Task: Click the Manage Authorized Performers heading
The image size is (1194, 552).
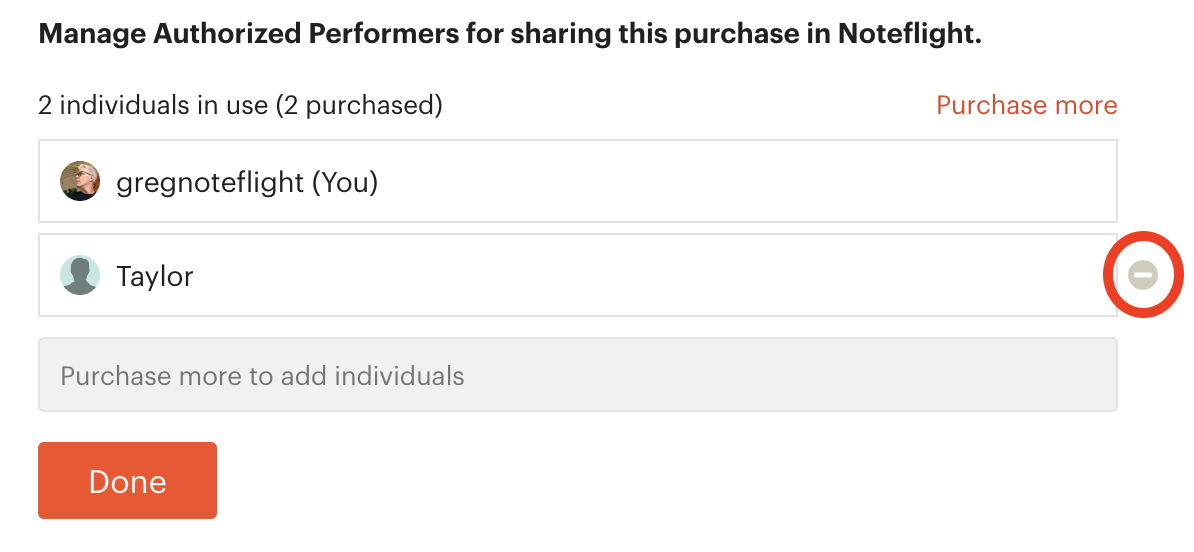Action: click(510, 34)
